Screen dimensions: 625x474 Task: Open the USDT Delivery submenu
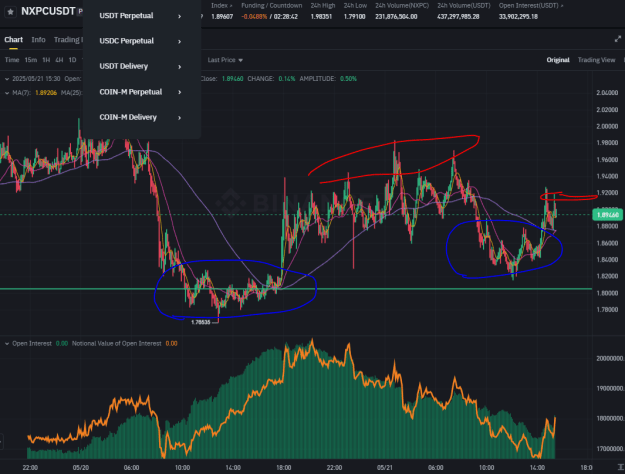pyautogui.click(x=140, y=66)
